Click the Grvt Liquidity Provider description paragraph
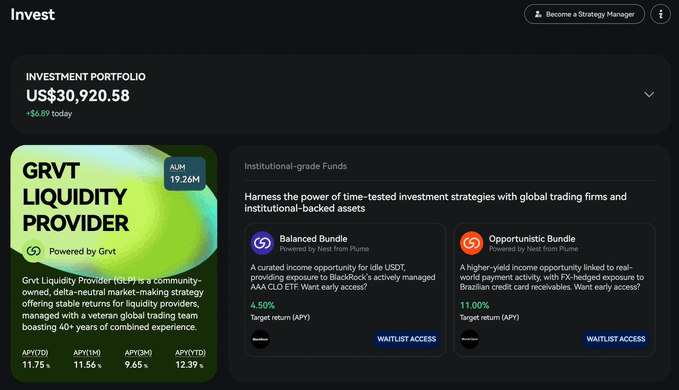Screen dimensions: 679x390 (x=113, y=304)
